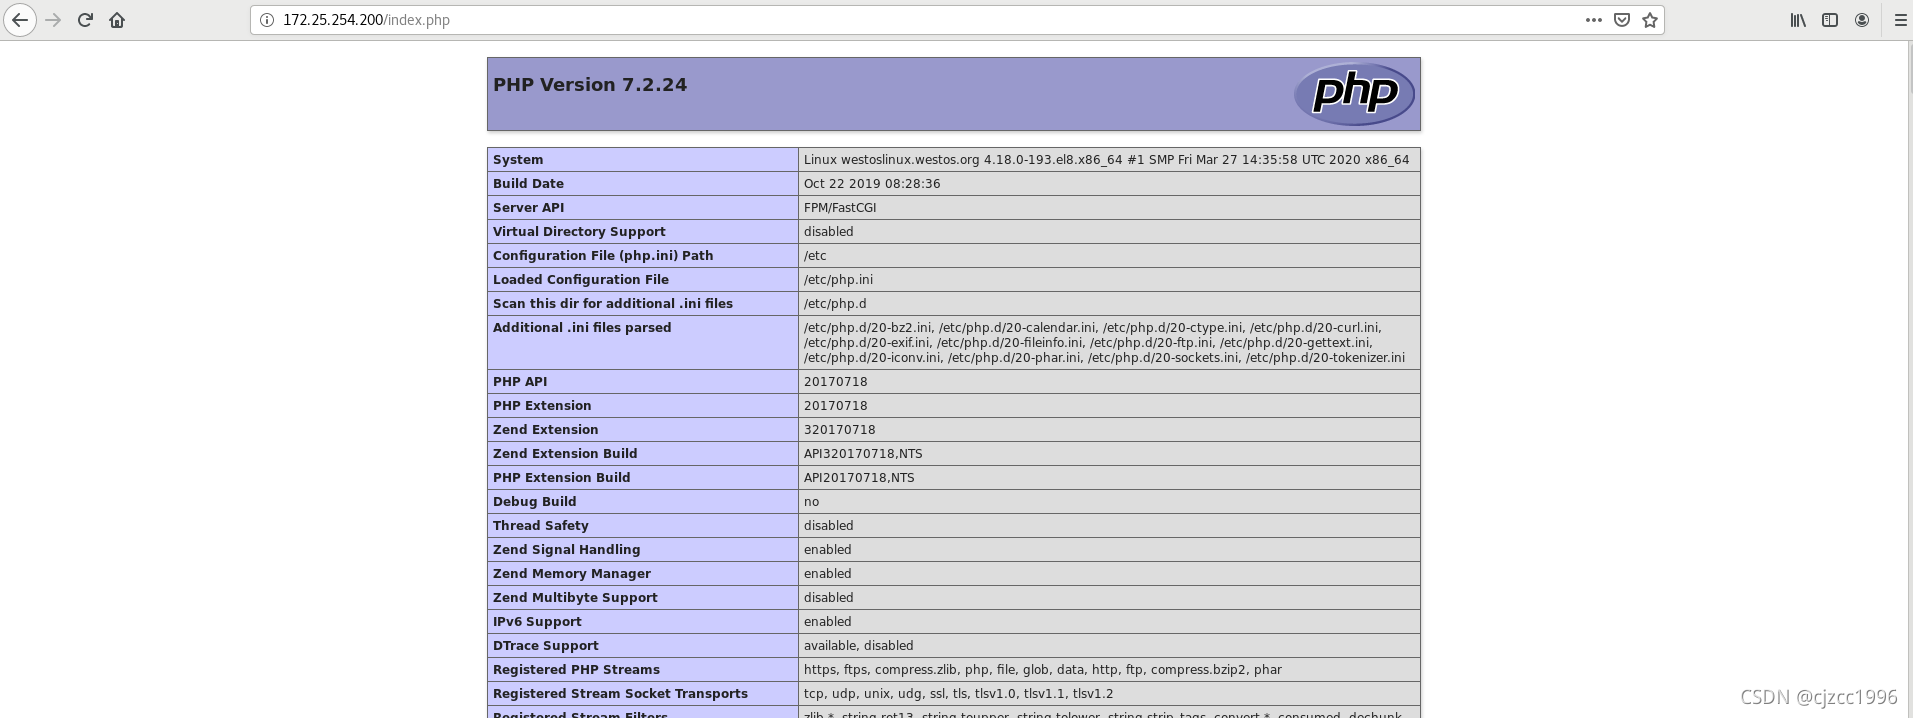The image size is (1913, 718).
Task: Click the Configuration File (php.ini) Path label
Action: point(603,256)
